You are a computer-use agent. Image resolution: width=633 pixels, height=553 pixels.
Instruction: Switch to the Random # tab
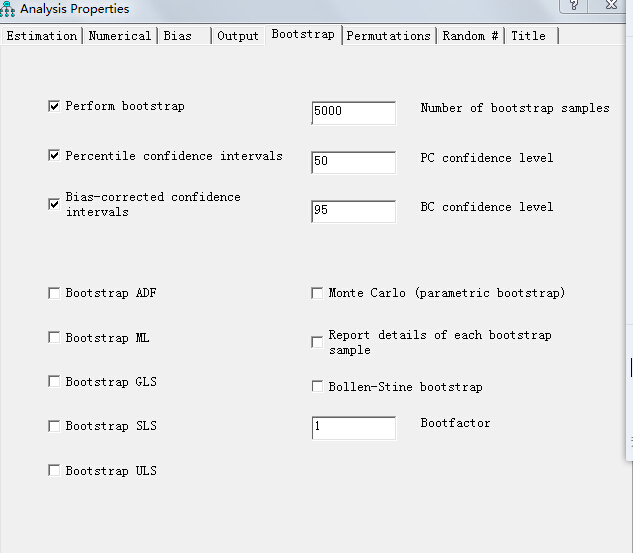(x=470, y=36)
